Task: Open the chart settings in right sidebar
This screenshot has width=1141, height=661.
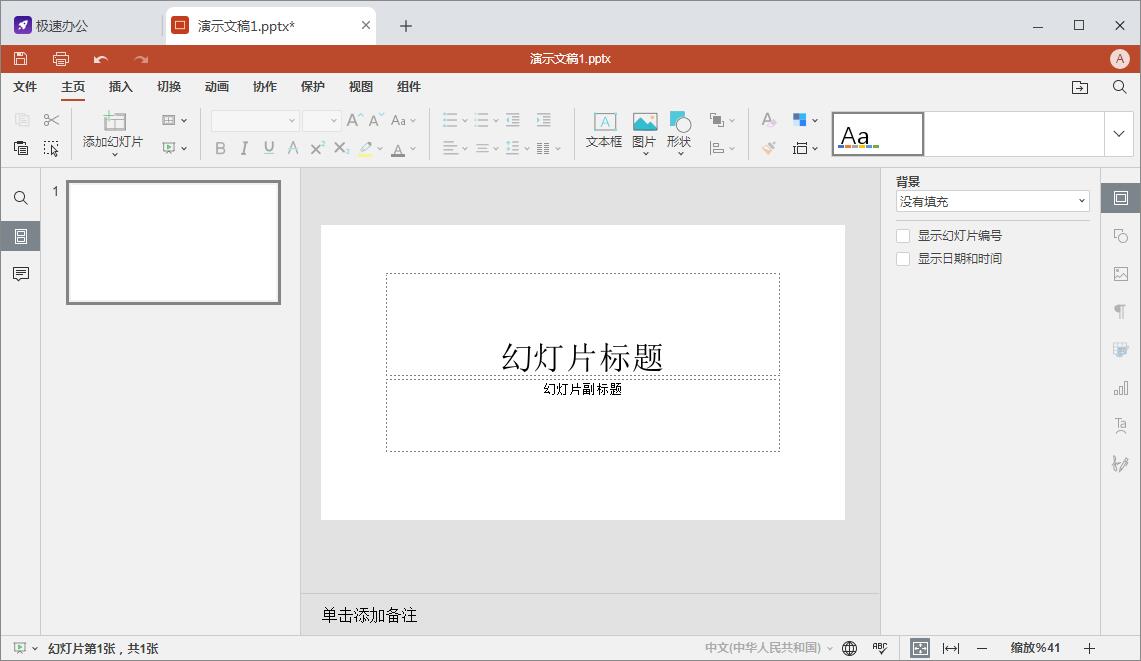Action: click(1121, 388)
